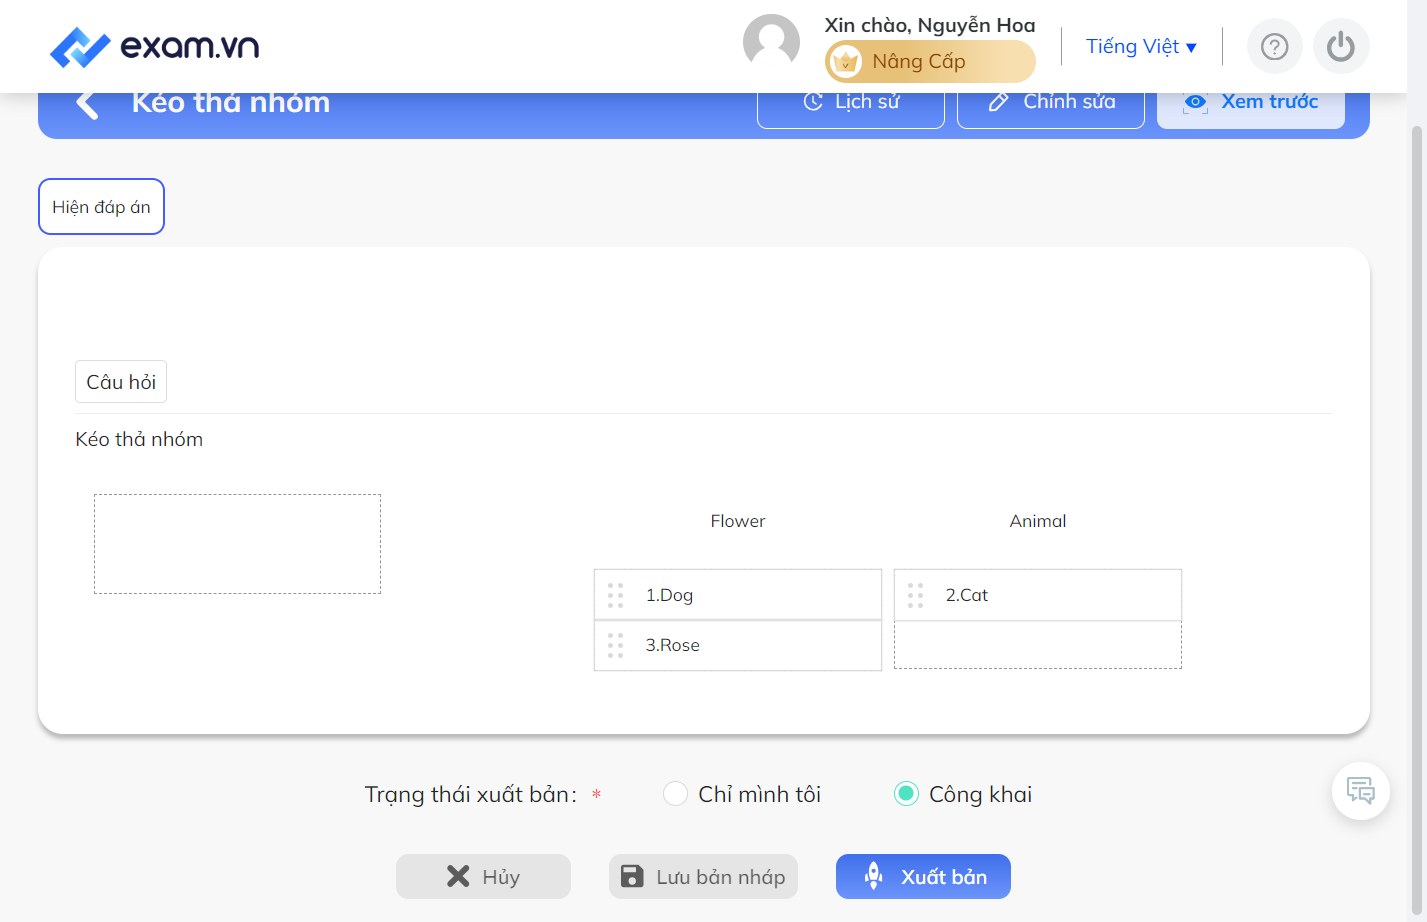This screenshot has width=1427, height=922.
Task: Click the 1.Dog item text
Action: coord(669,595)
